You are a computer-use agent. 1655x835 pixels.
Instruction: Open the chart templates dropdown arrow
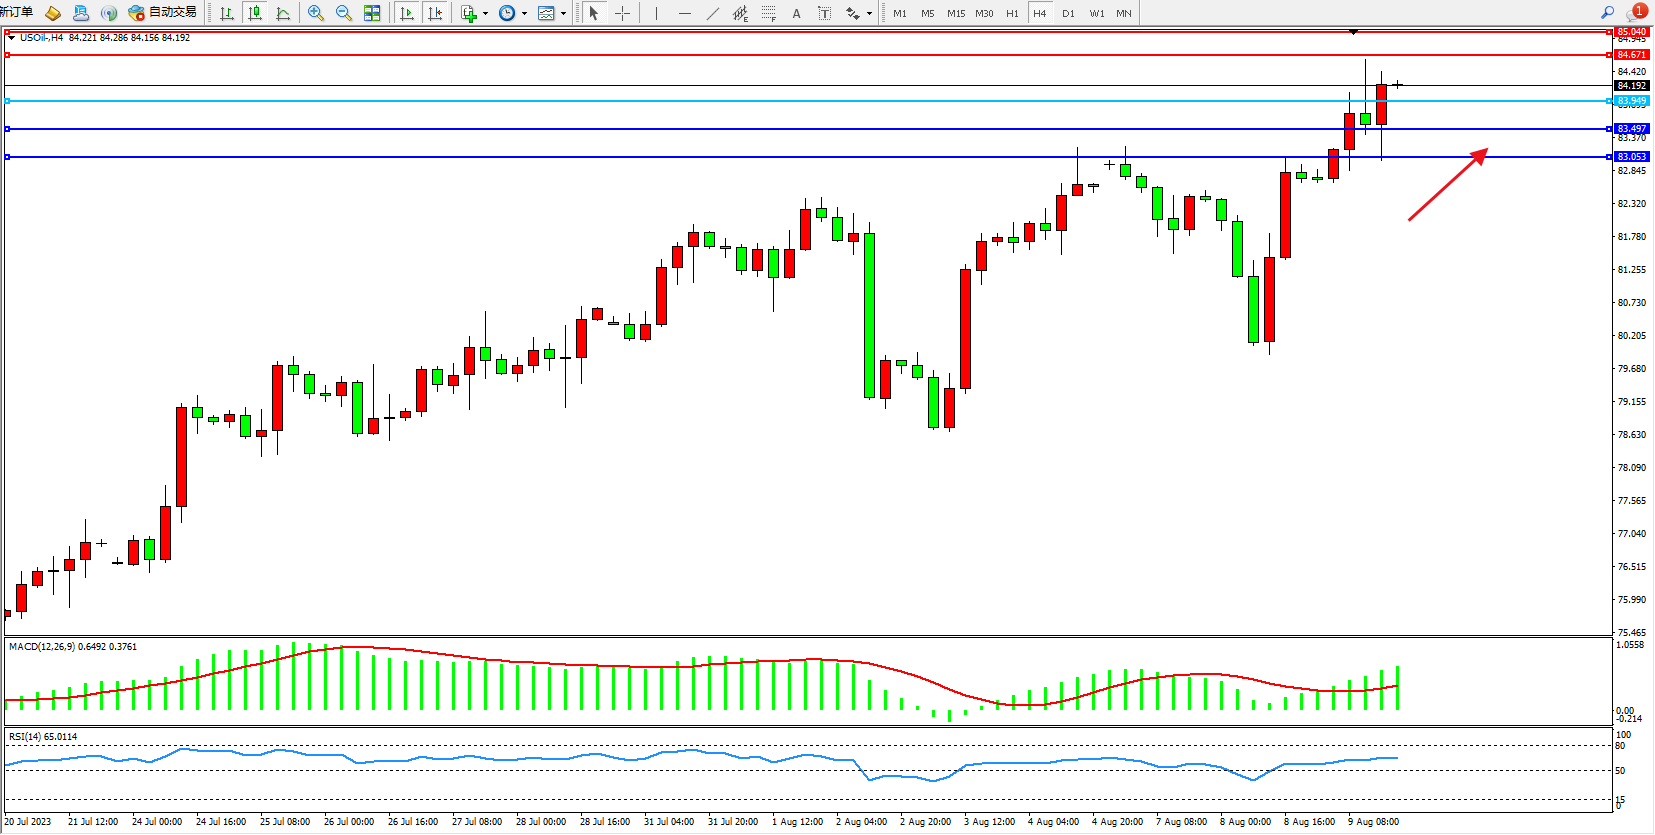click(x=563, y=14)
